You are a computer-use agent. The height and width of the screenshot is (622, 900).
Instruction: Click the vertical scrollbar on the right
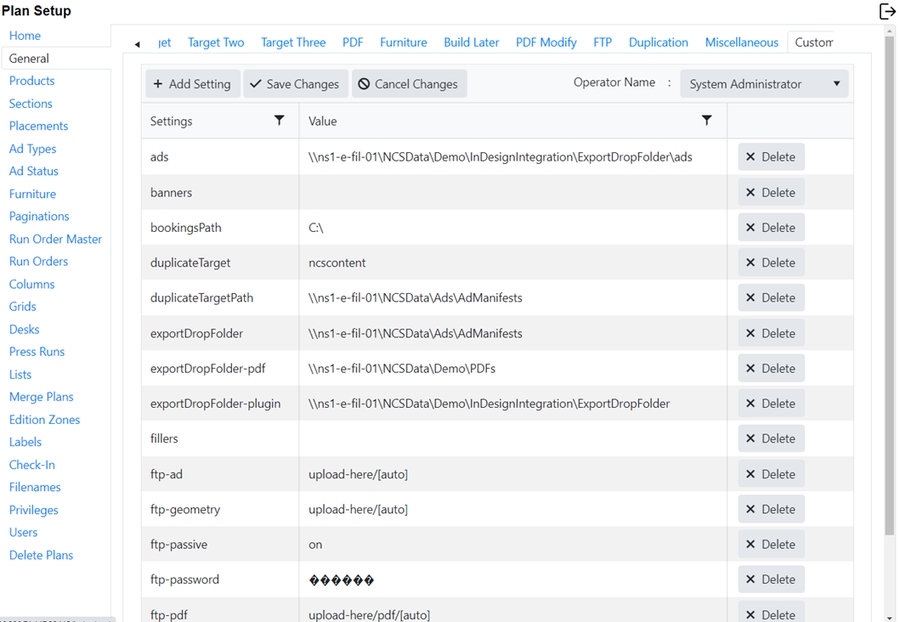(x=890, y=300)
